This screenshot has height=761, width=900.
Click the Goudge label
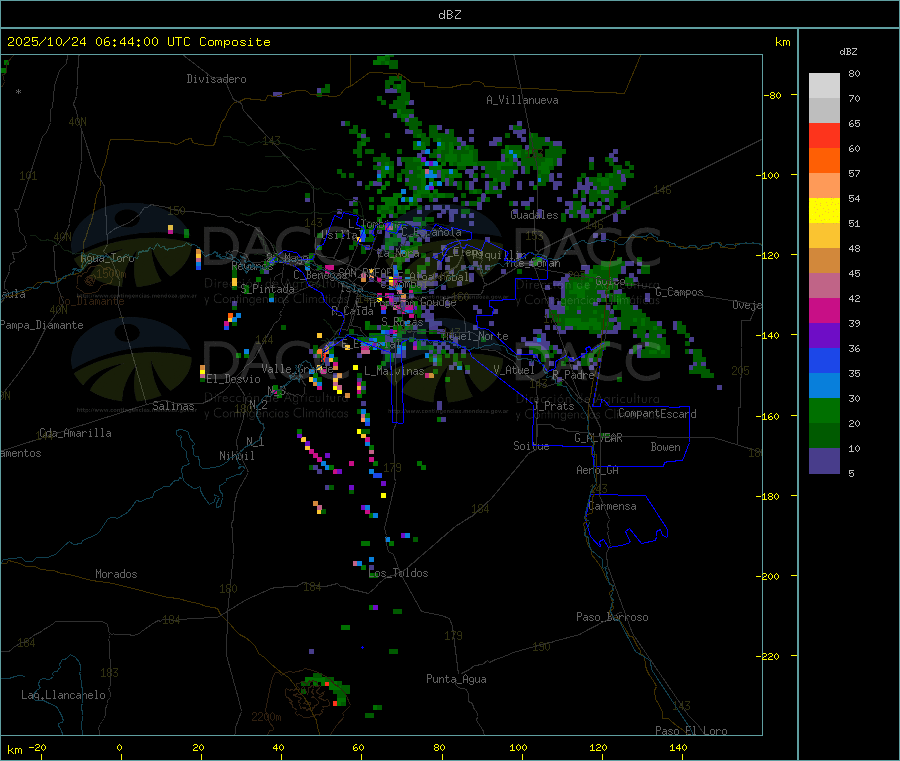[x=438, y=302]
